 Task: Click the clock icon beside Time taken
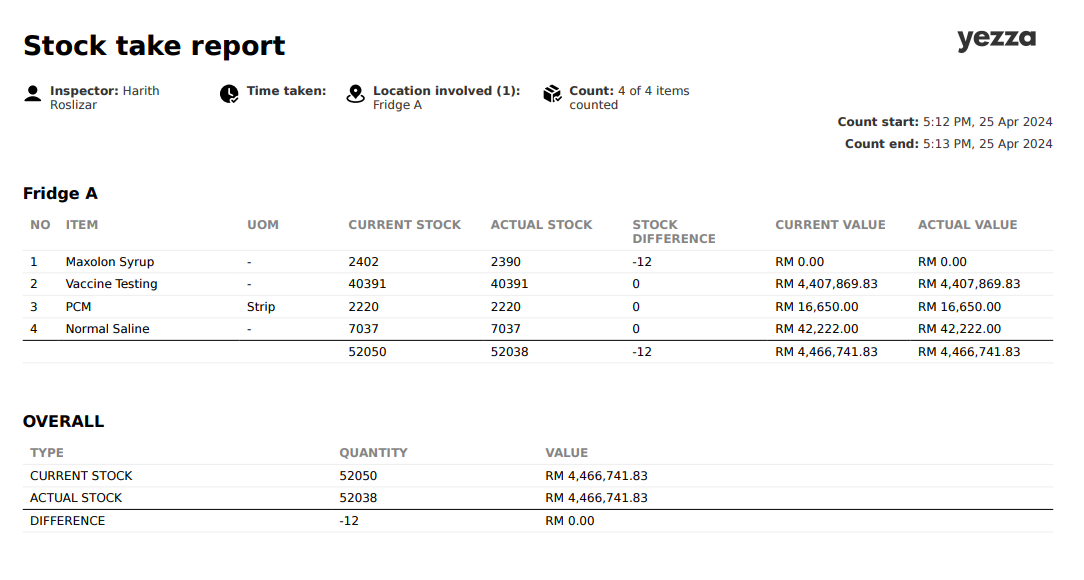point(229,91)
